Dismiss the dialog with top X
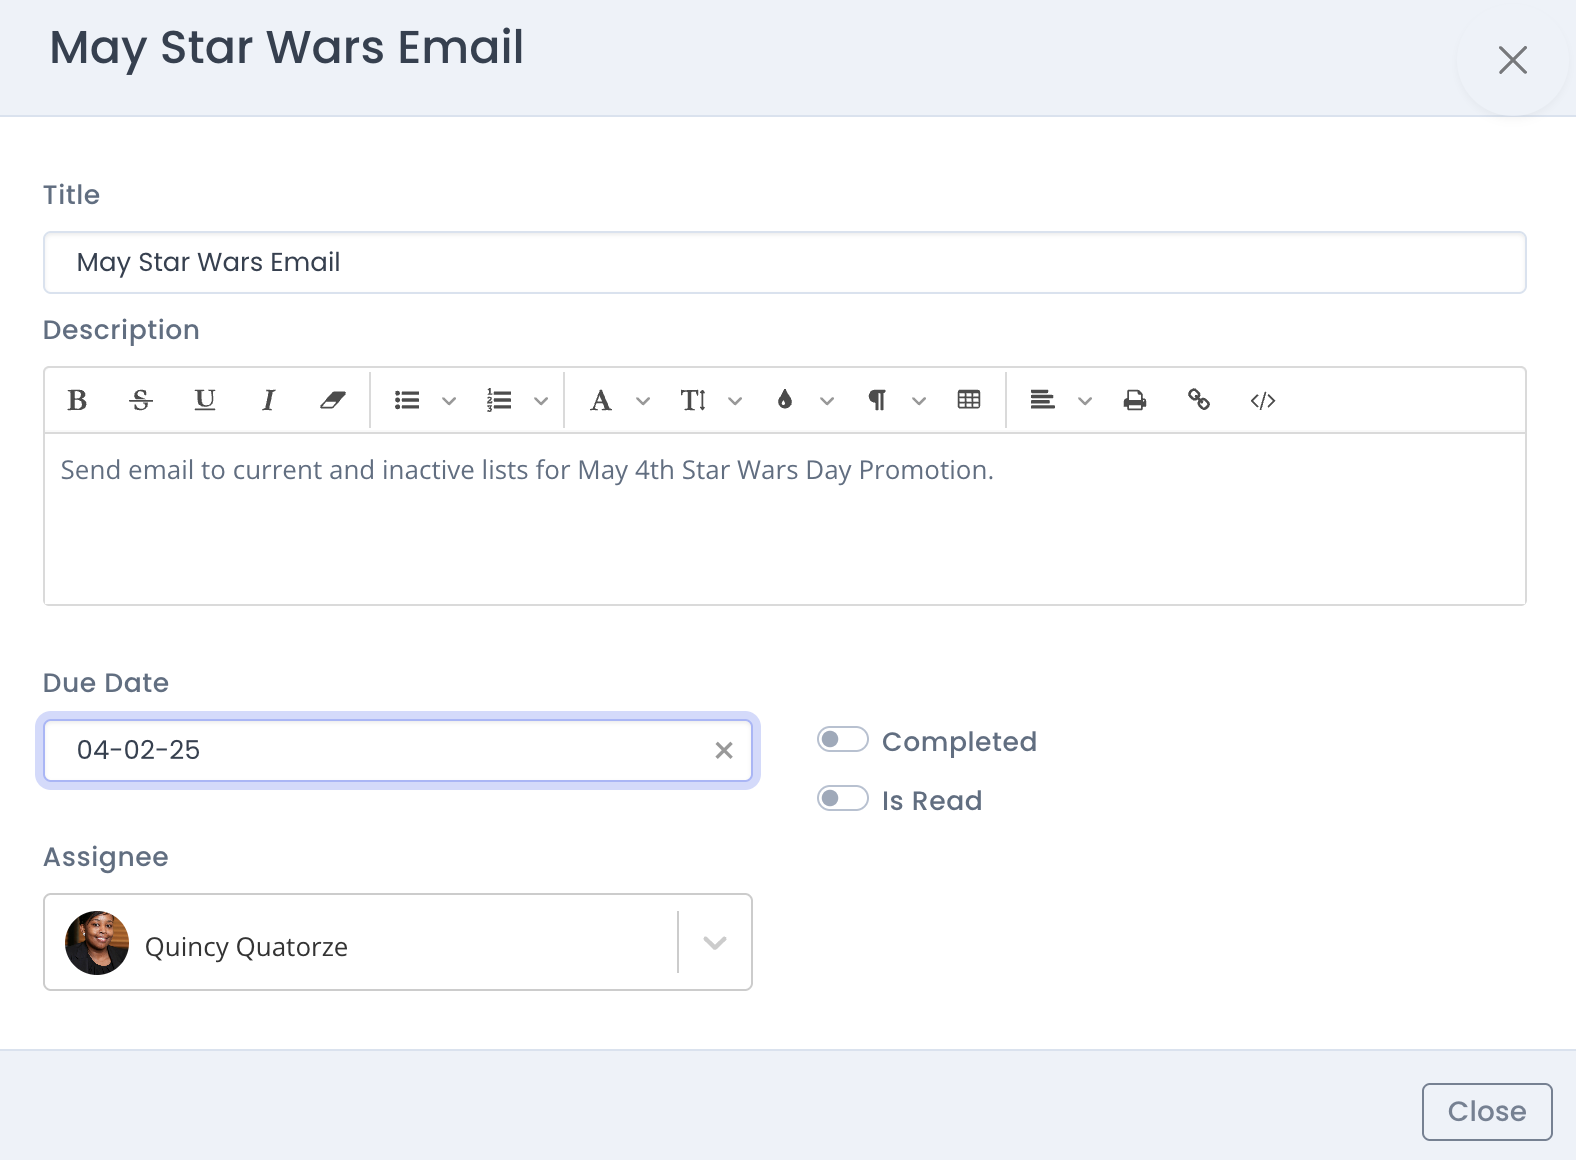This screenshot has height=1160, width=1576. pos(1512,60)
